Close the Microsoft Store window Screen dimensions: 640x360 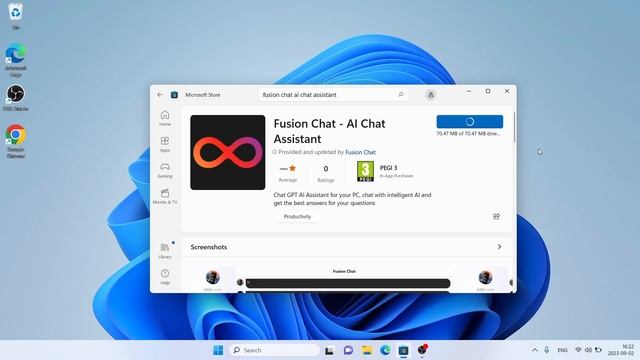pos(507,91)
